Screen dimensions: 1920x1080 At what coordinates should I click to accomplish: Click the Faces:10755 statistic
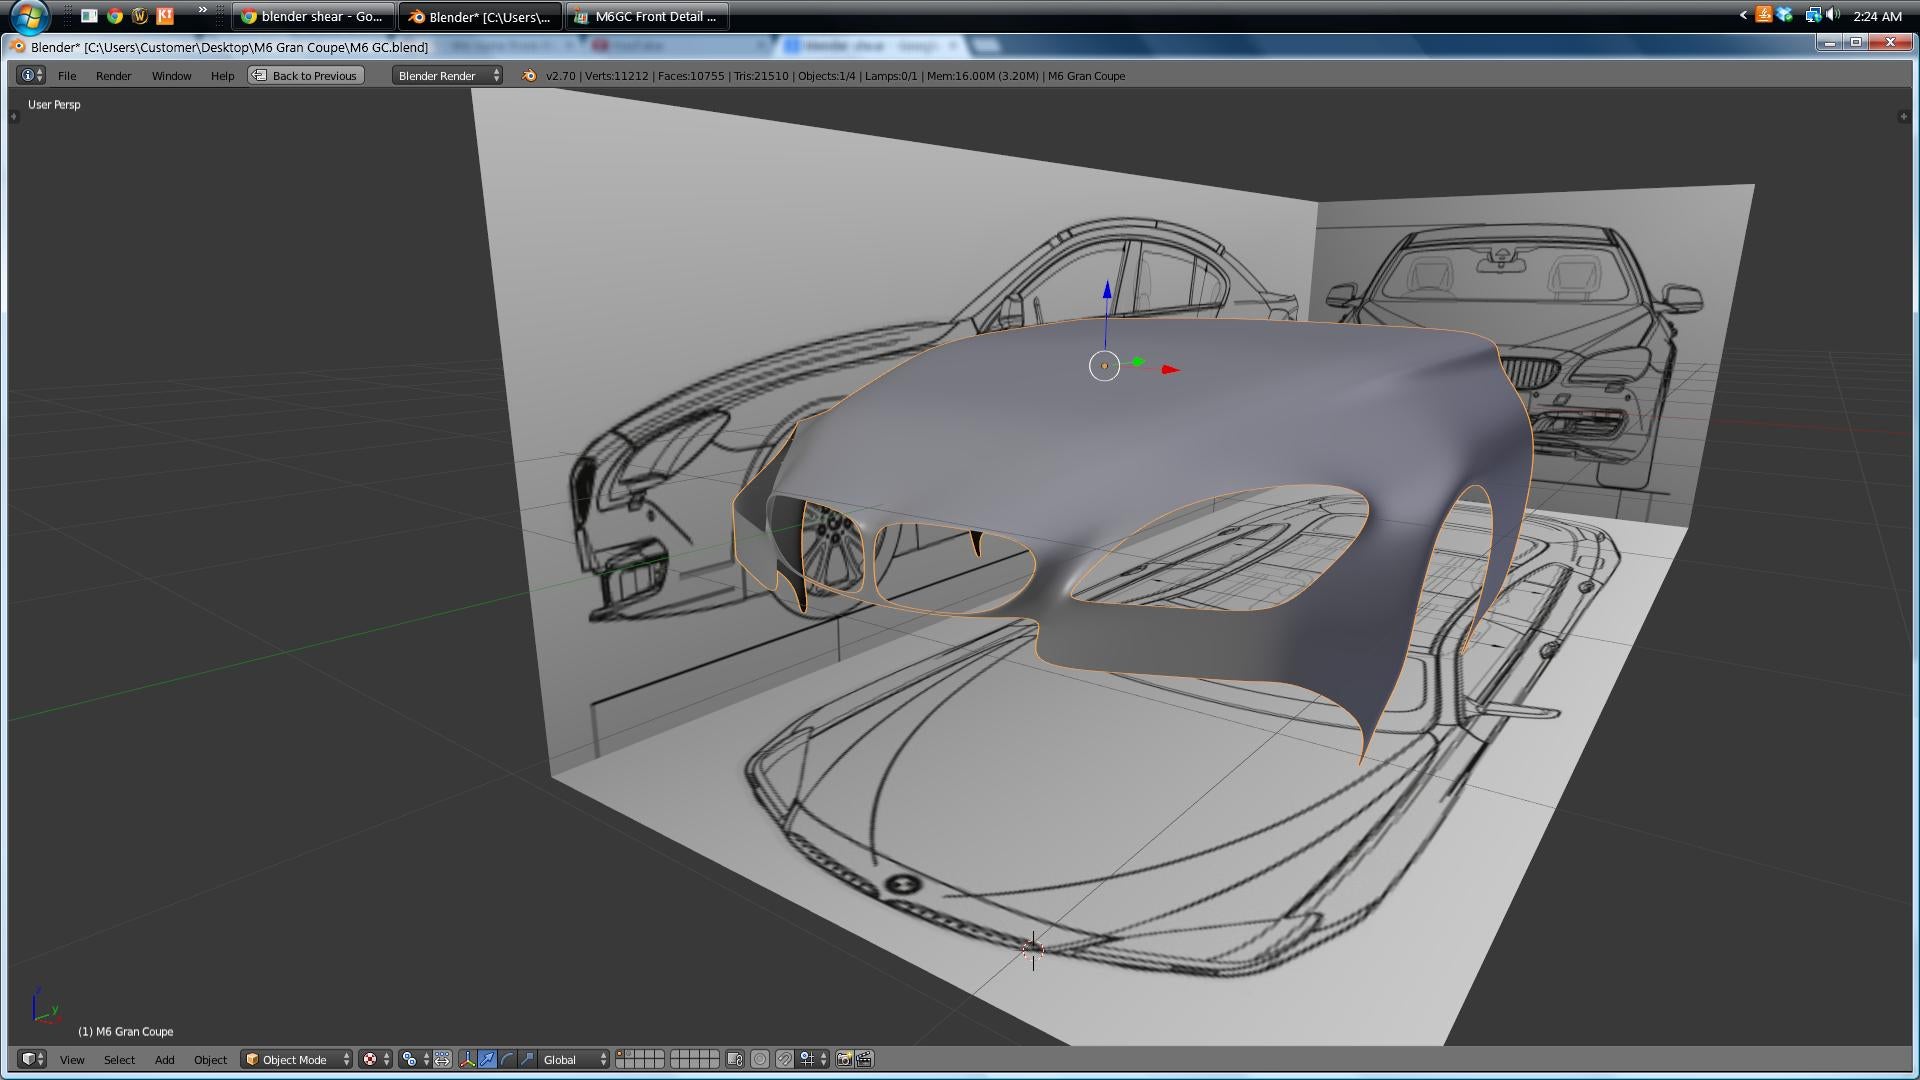[691, 76]
